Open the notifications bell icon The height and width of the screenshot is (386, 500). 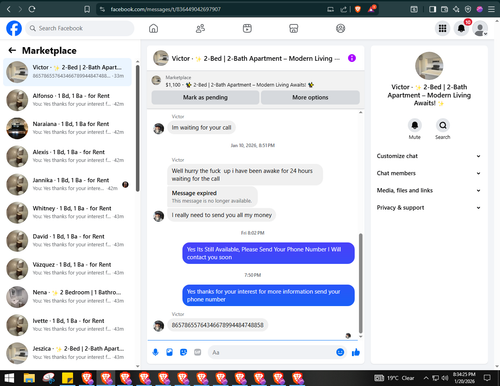click(461, 29)
